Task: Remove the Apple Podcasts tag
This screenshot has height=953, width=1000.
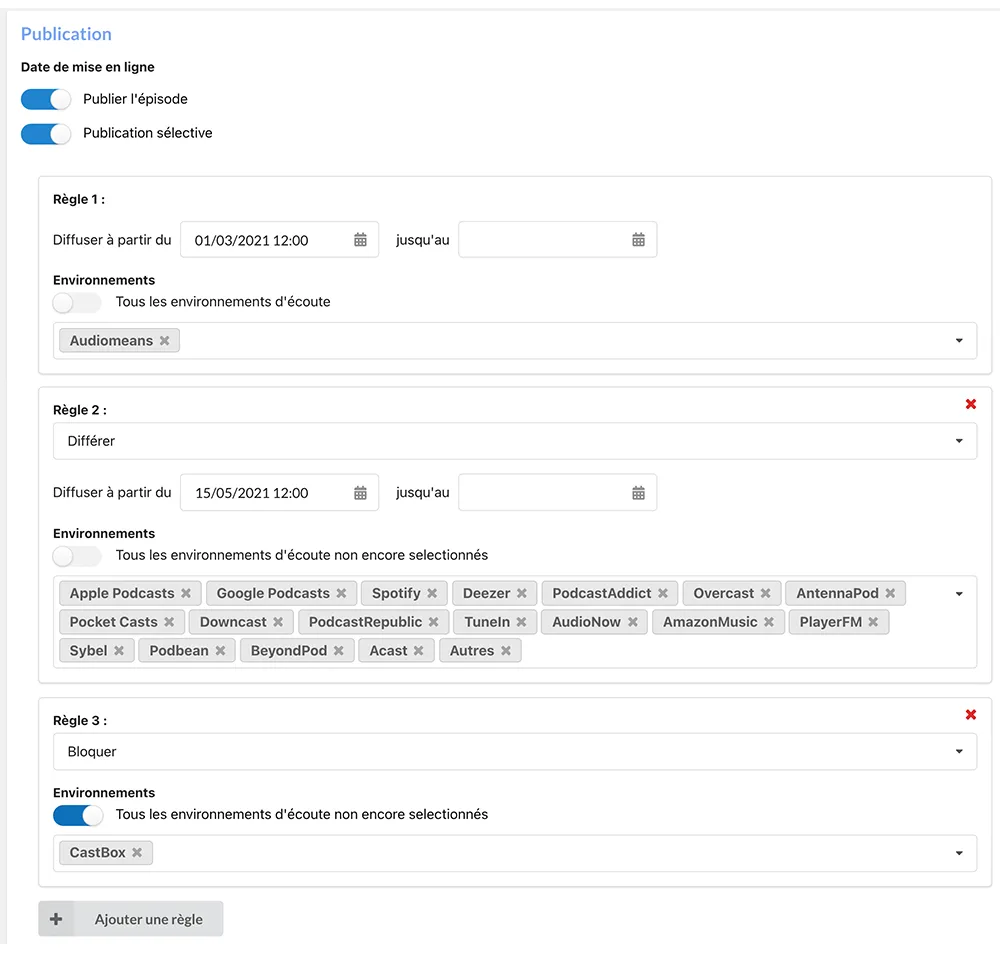Action: [186, 594]
